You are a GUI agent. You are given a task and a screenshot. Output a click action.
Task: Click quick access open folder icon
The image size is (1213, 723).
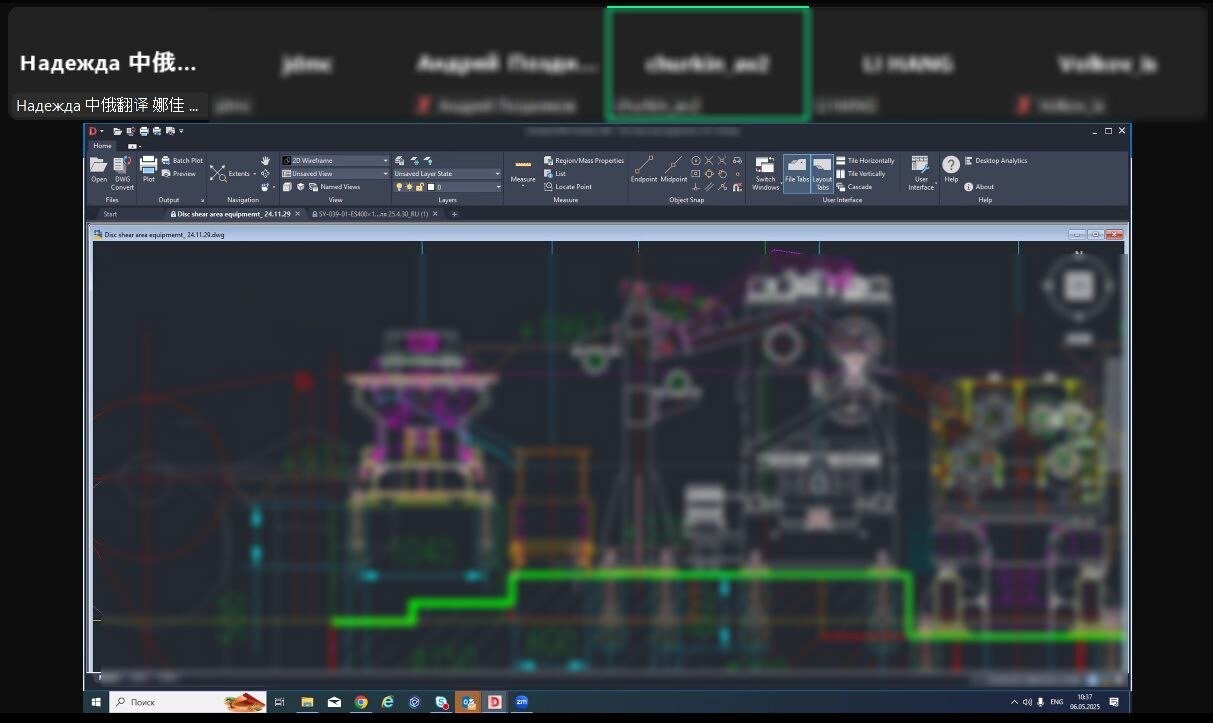[117, 131]
